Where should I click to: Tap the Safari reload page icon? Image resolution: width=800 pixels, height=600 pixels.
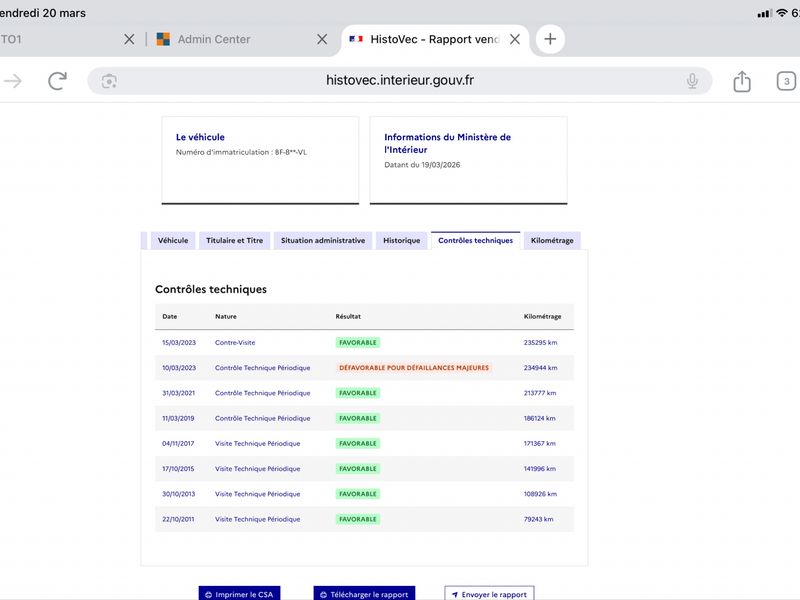pyautogui.click(x=58, y=81)
